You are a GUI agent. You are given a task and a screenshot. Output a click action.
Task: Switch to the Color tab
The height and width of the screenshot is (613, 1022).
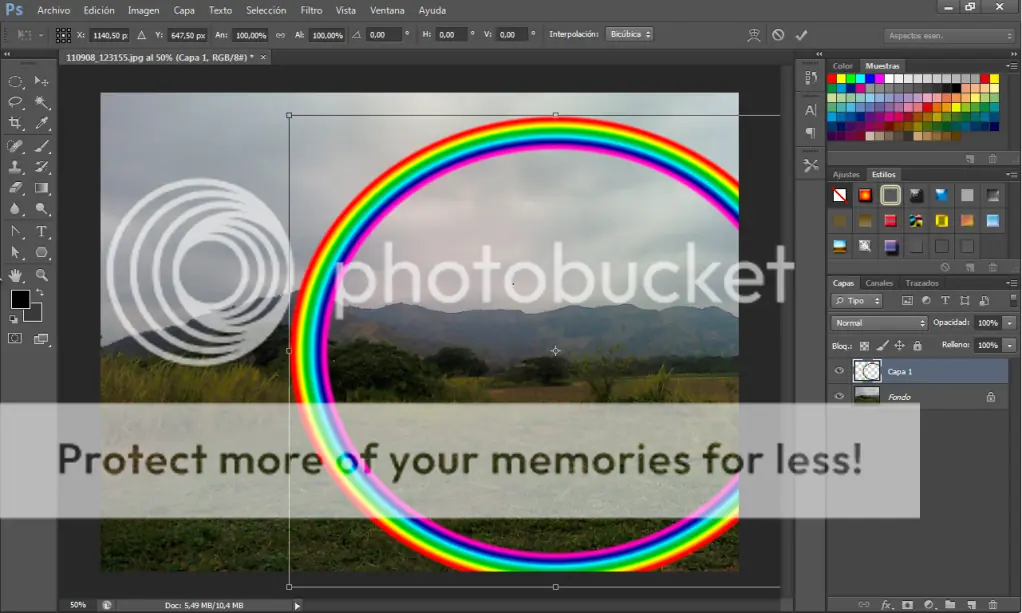(842, 66)
